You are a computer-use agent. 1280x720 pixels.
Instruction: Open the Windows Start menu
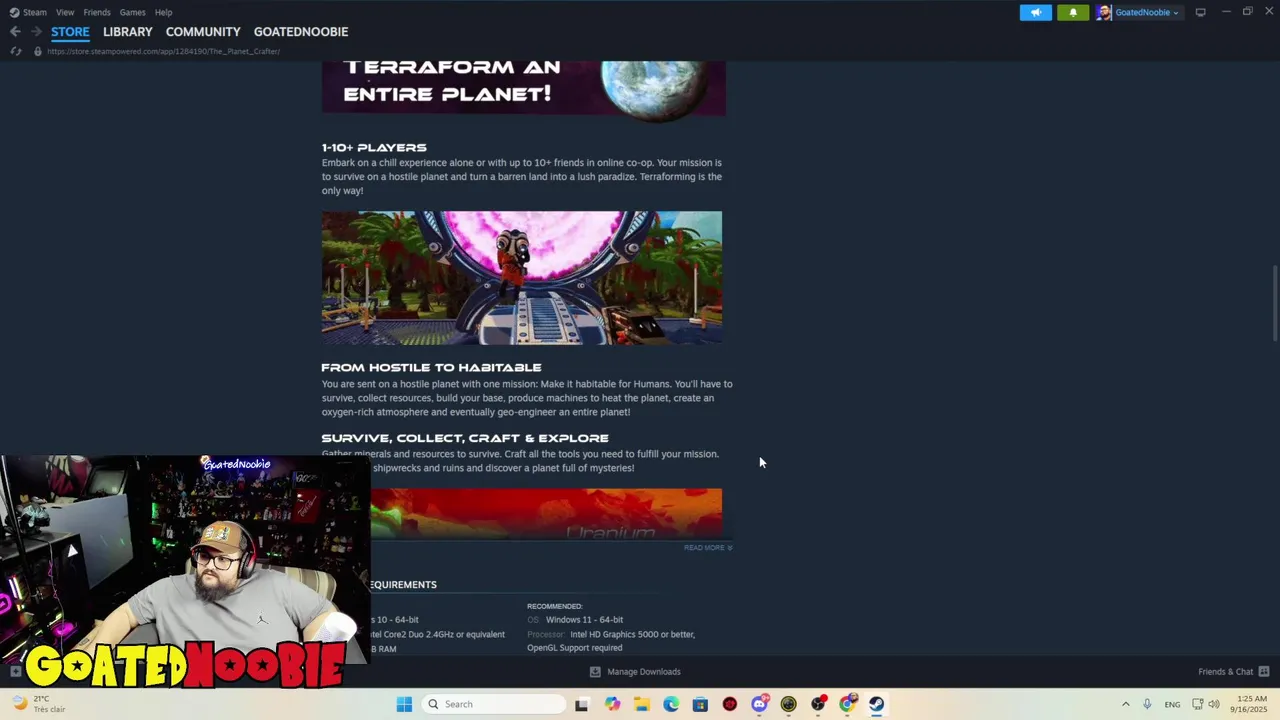pyautogui.click(x=404, y=704)
